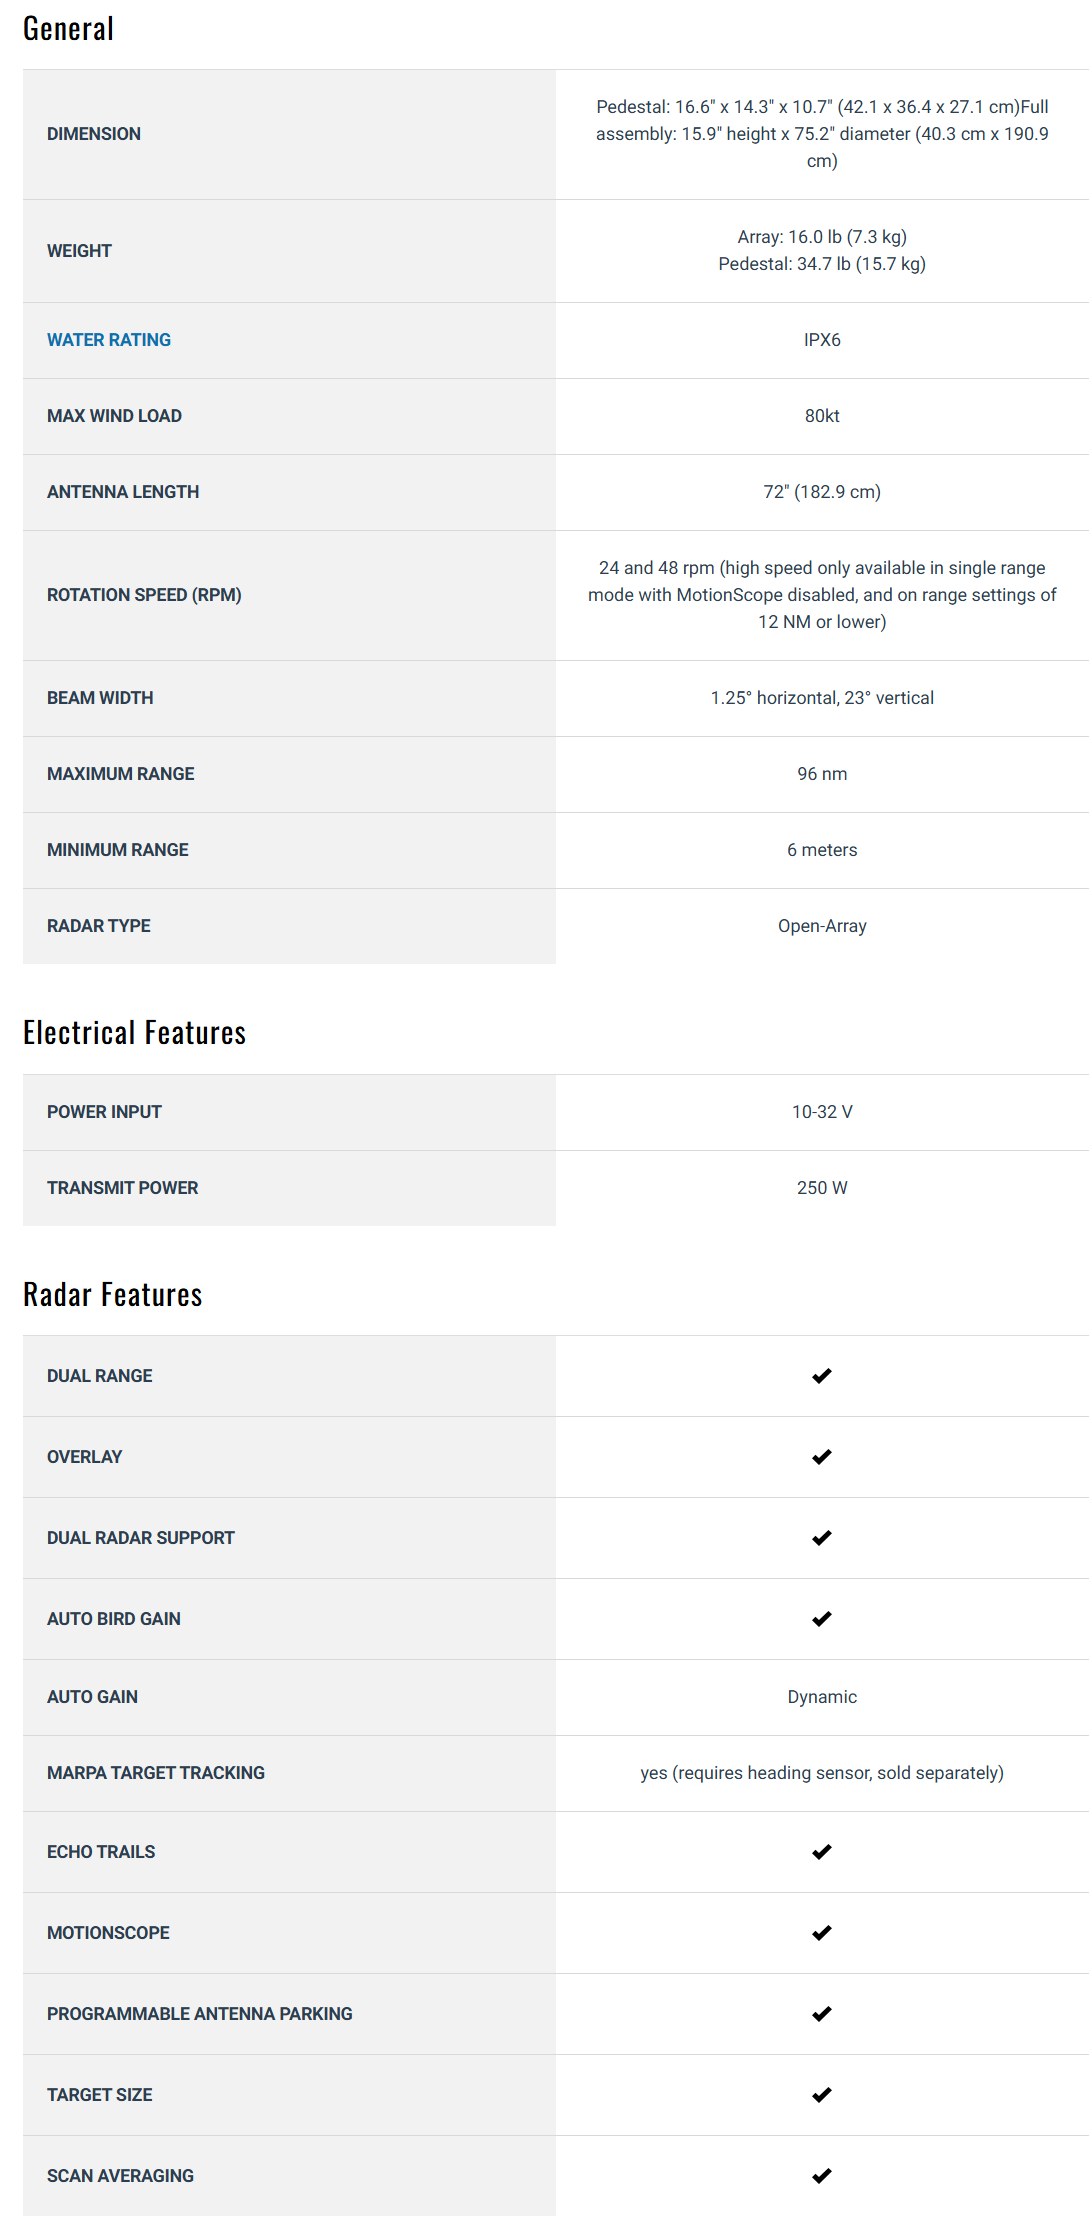
Task: Click the Scan Averaging checkmark icon
Action: point(821,2176)
